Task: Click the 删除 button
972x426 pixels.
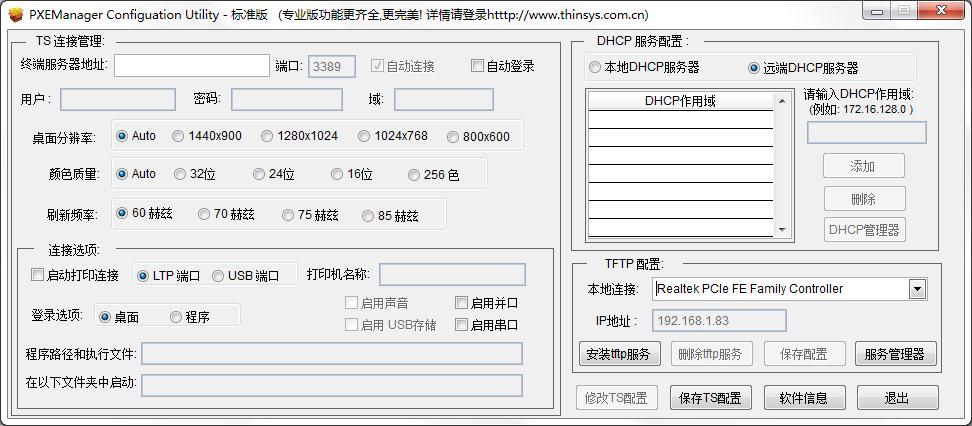Action: 864,199
